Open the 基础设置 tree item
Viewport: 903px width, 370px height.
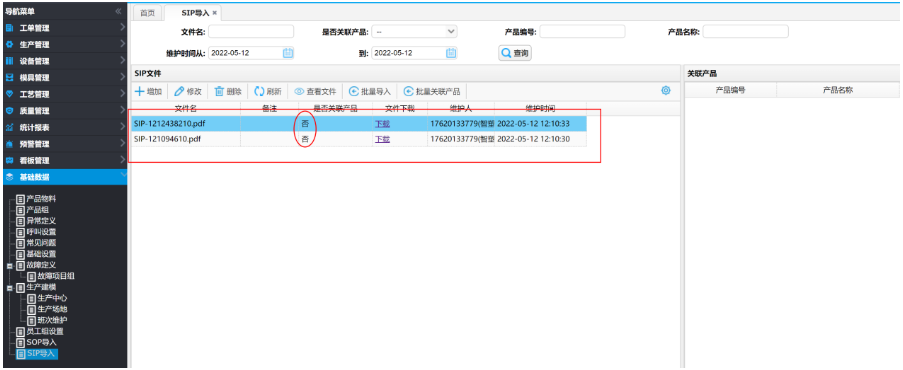coord(40,254)
